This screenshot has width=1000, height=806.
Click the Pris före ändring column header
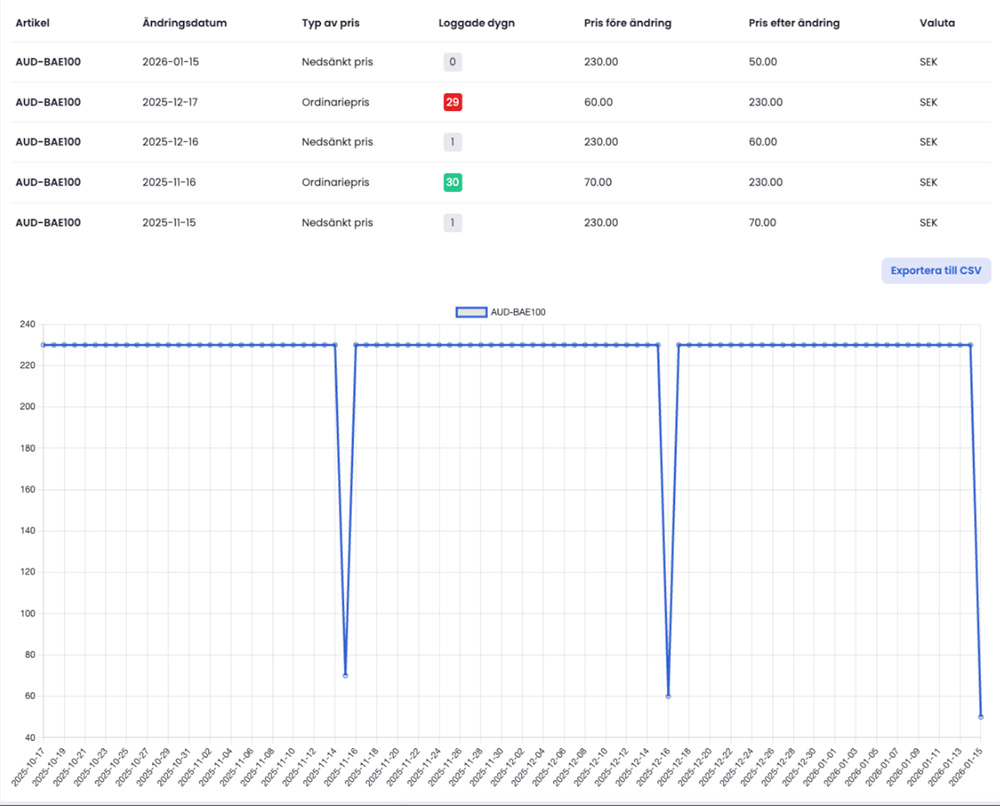click(x=627, y=23)
